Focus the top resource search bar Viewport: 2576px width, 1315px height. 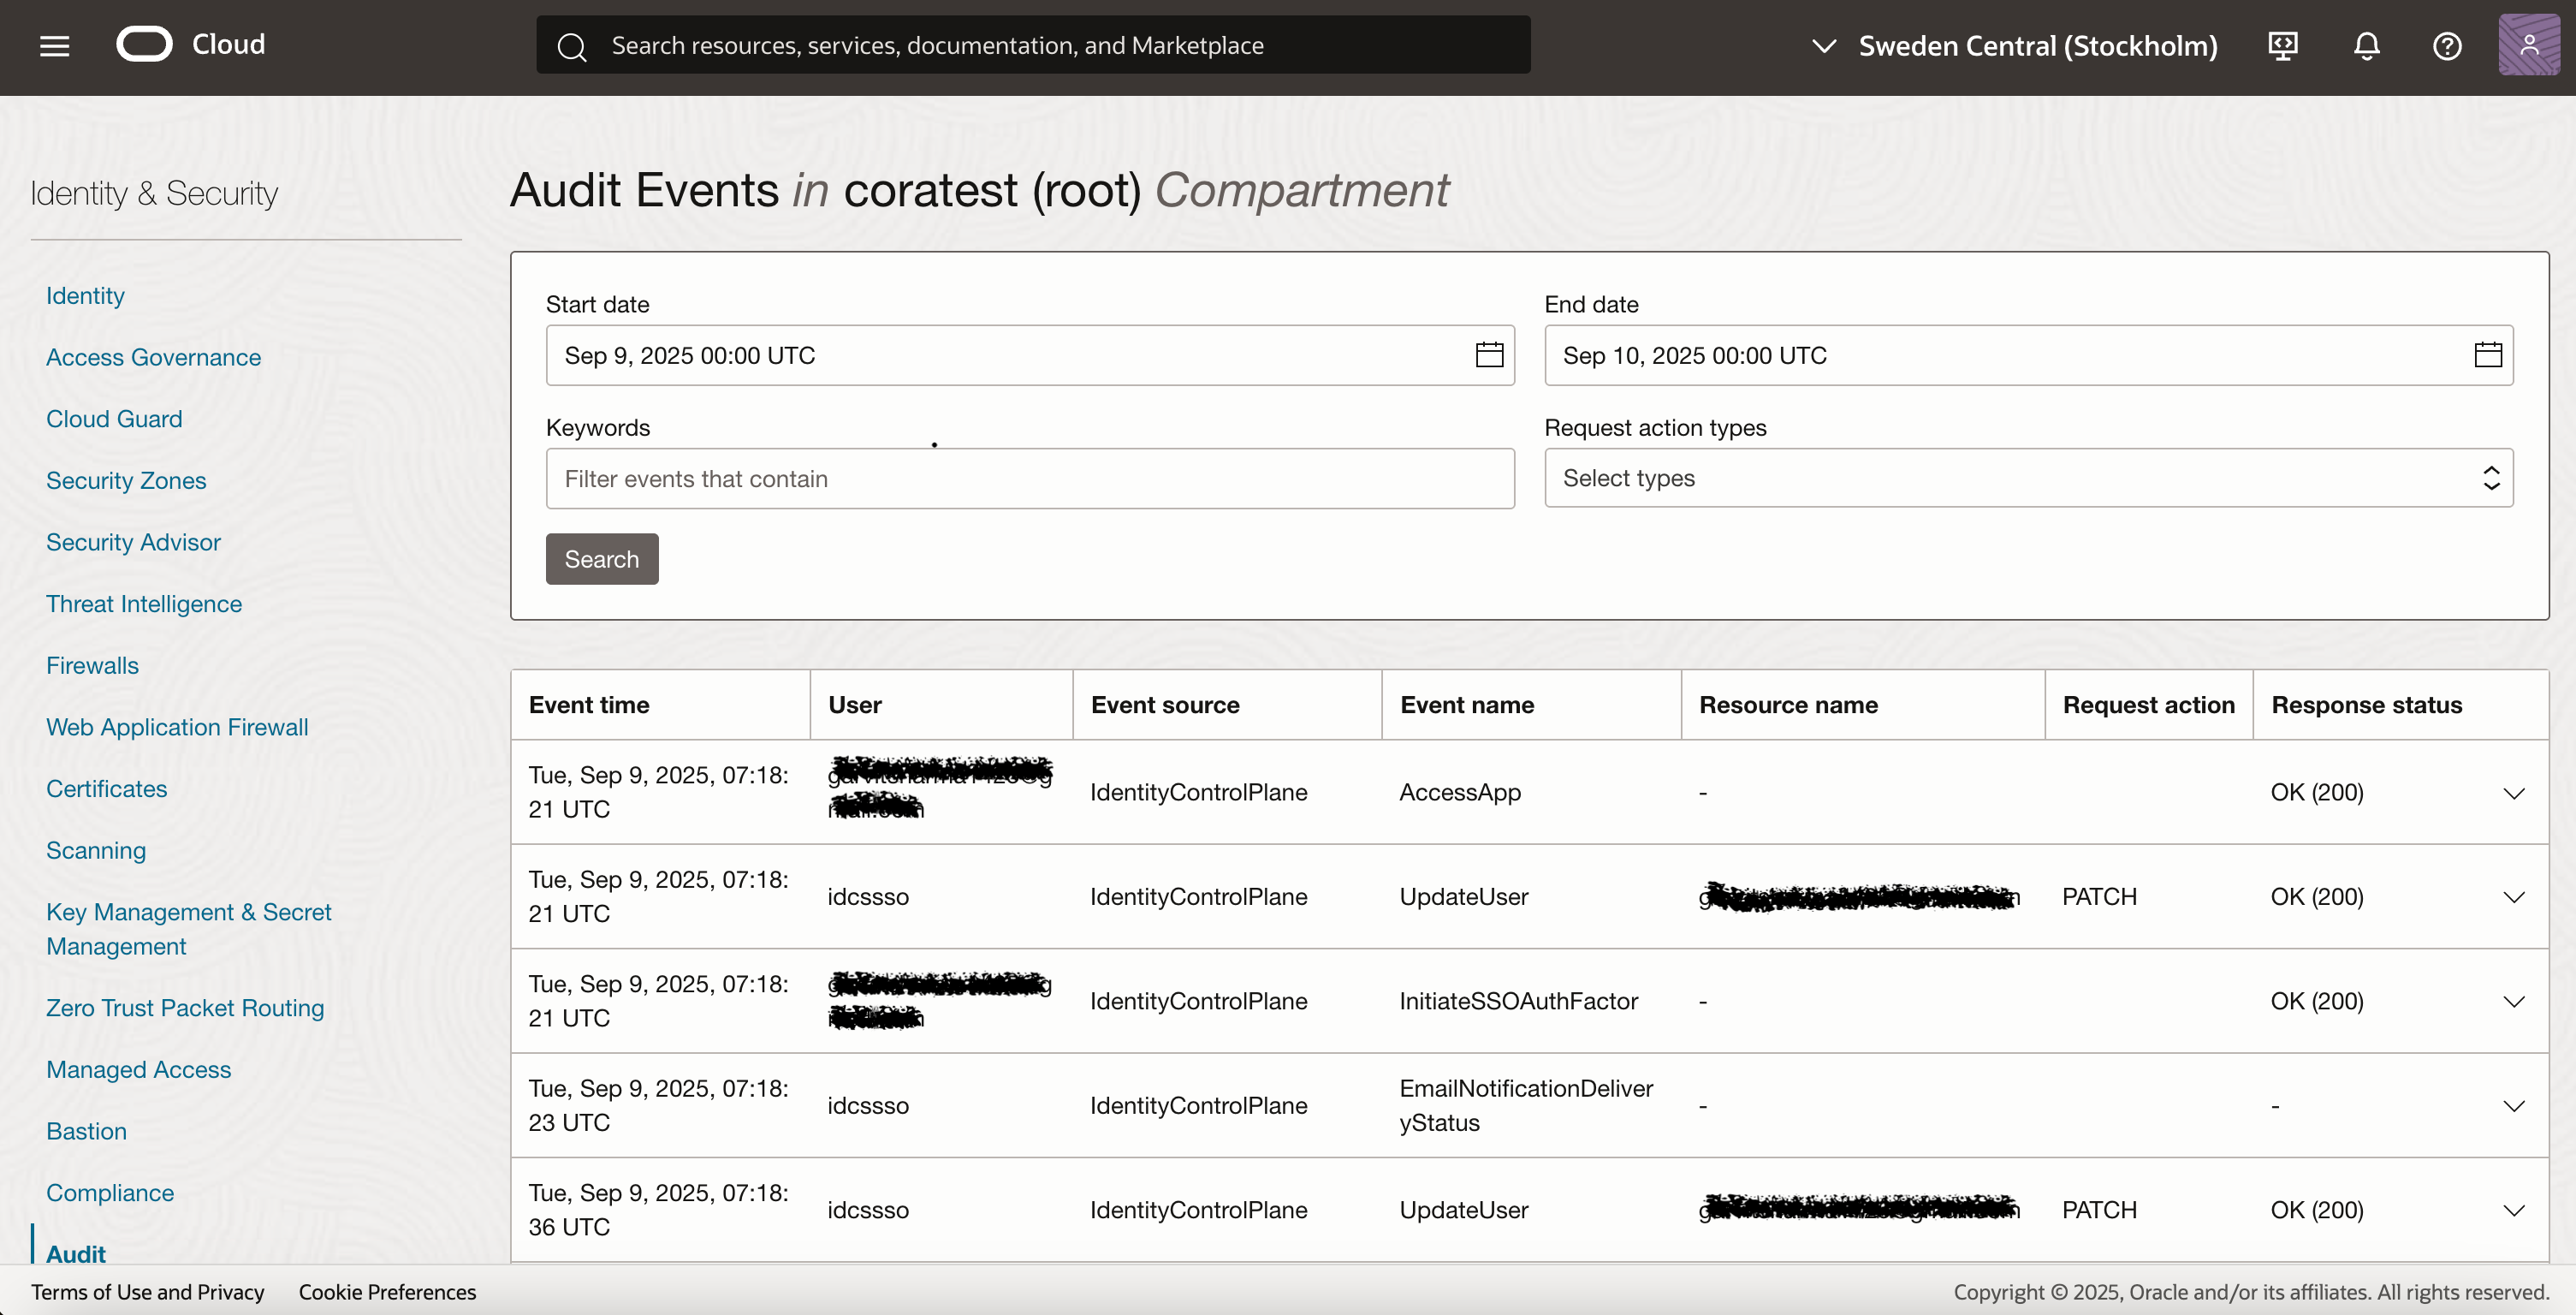click(x=1033, y=45)
